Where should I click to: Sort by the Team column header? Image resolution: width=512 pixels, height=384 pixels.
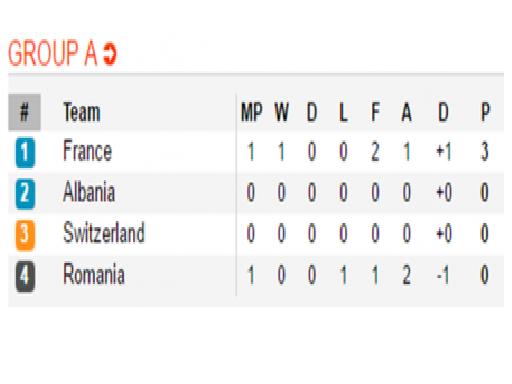point(82,112)
